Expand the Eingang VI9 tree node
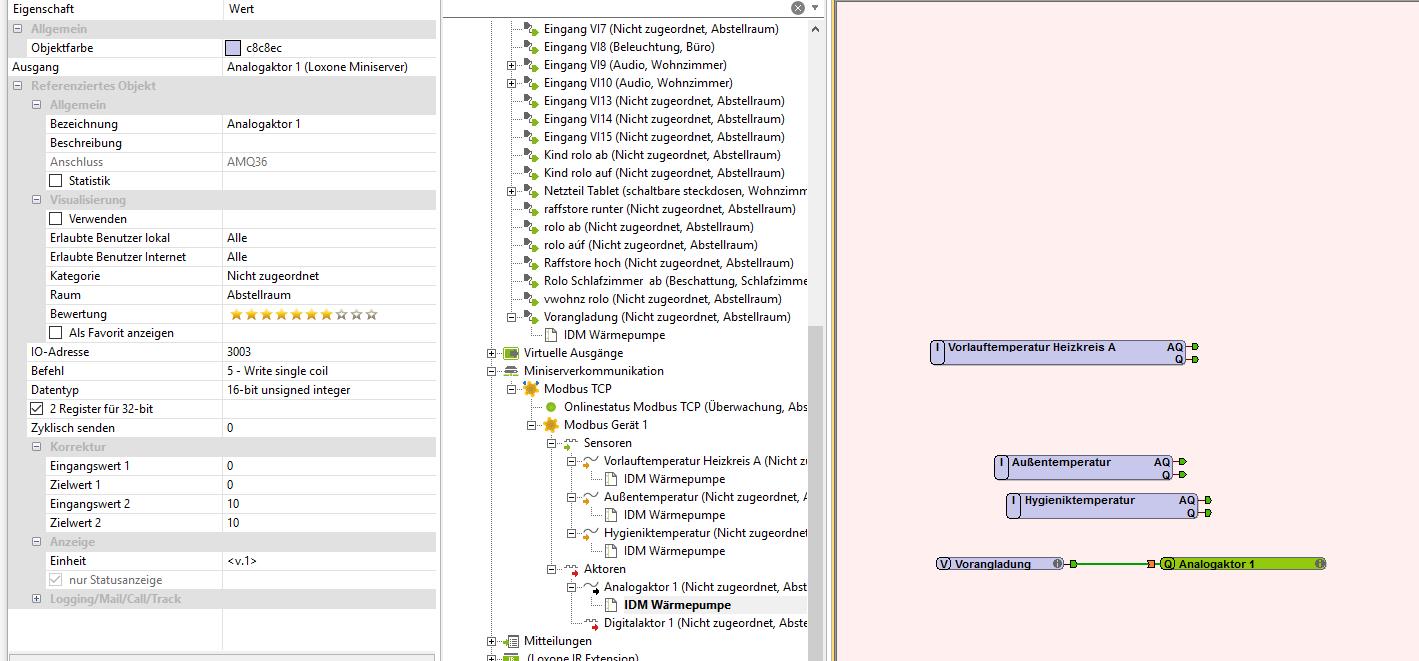 click(511, 66)
